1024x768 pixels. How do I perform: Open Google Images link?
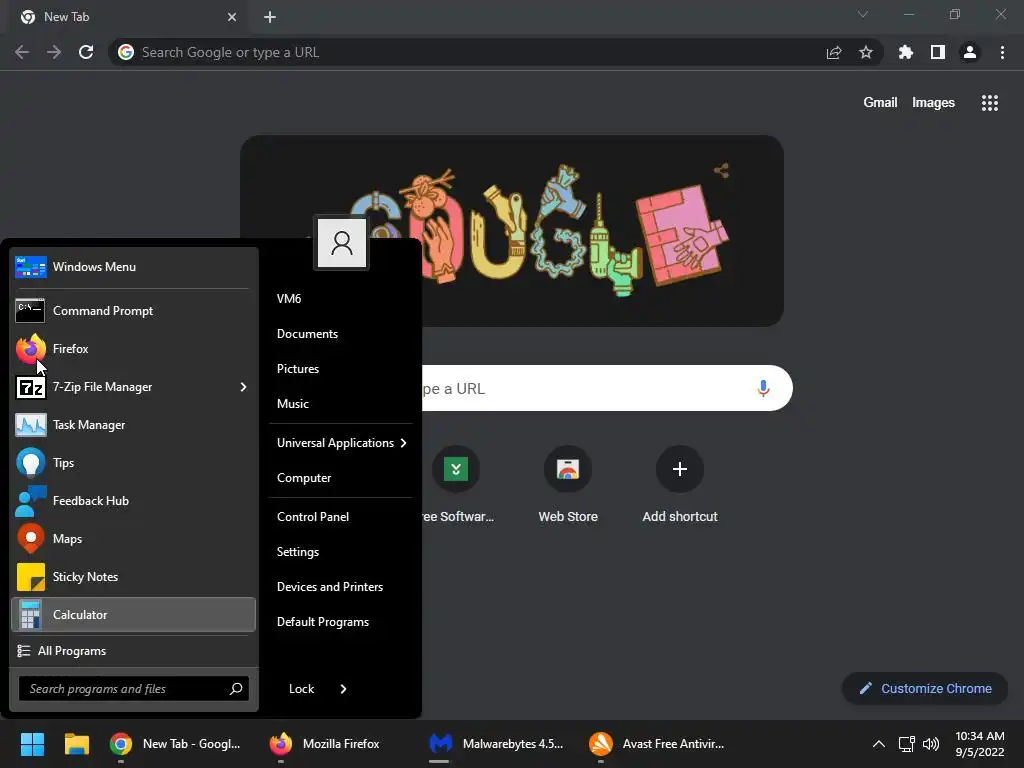point(933,103)
